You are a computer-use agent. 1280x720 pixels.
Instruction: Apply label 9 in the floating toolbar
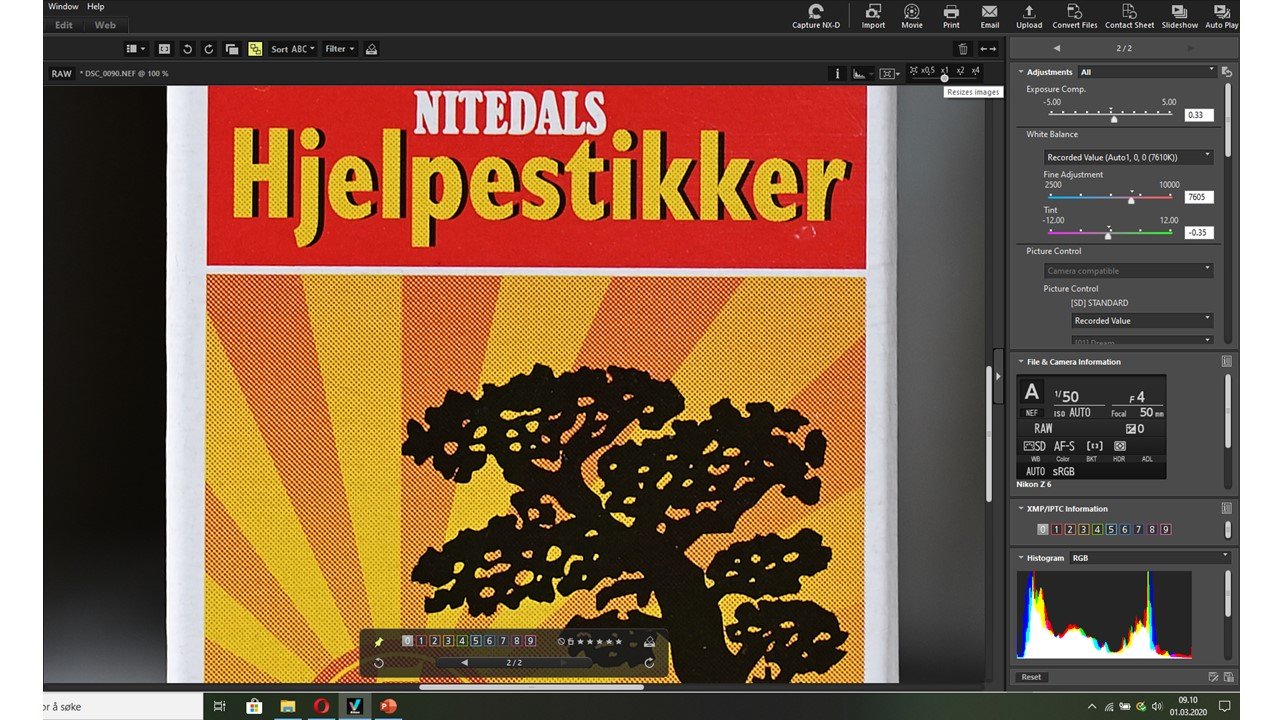click(530, 641)
